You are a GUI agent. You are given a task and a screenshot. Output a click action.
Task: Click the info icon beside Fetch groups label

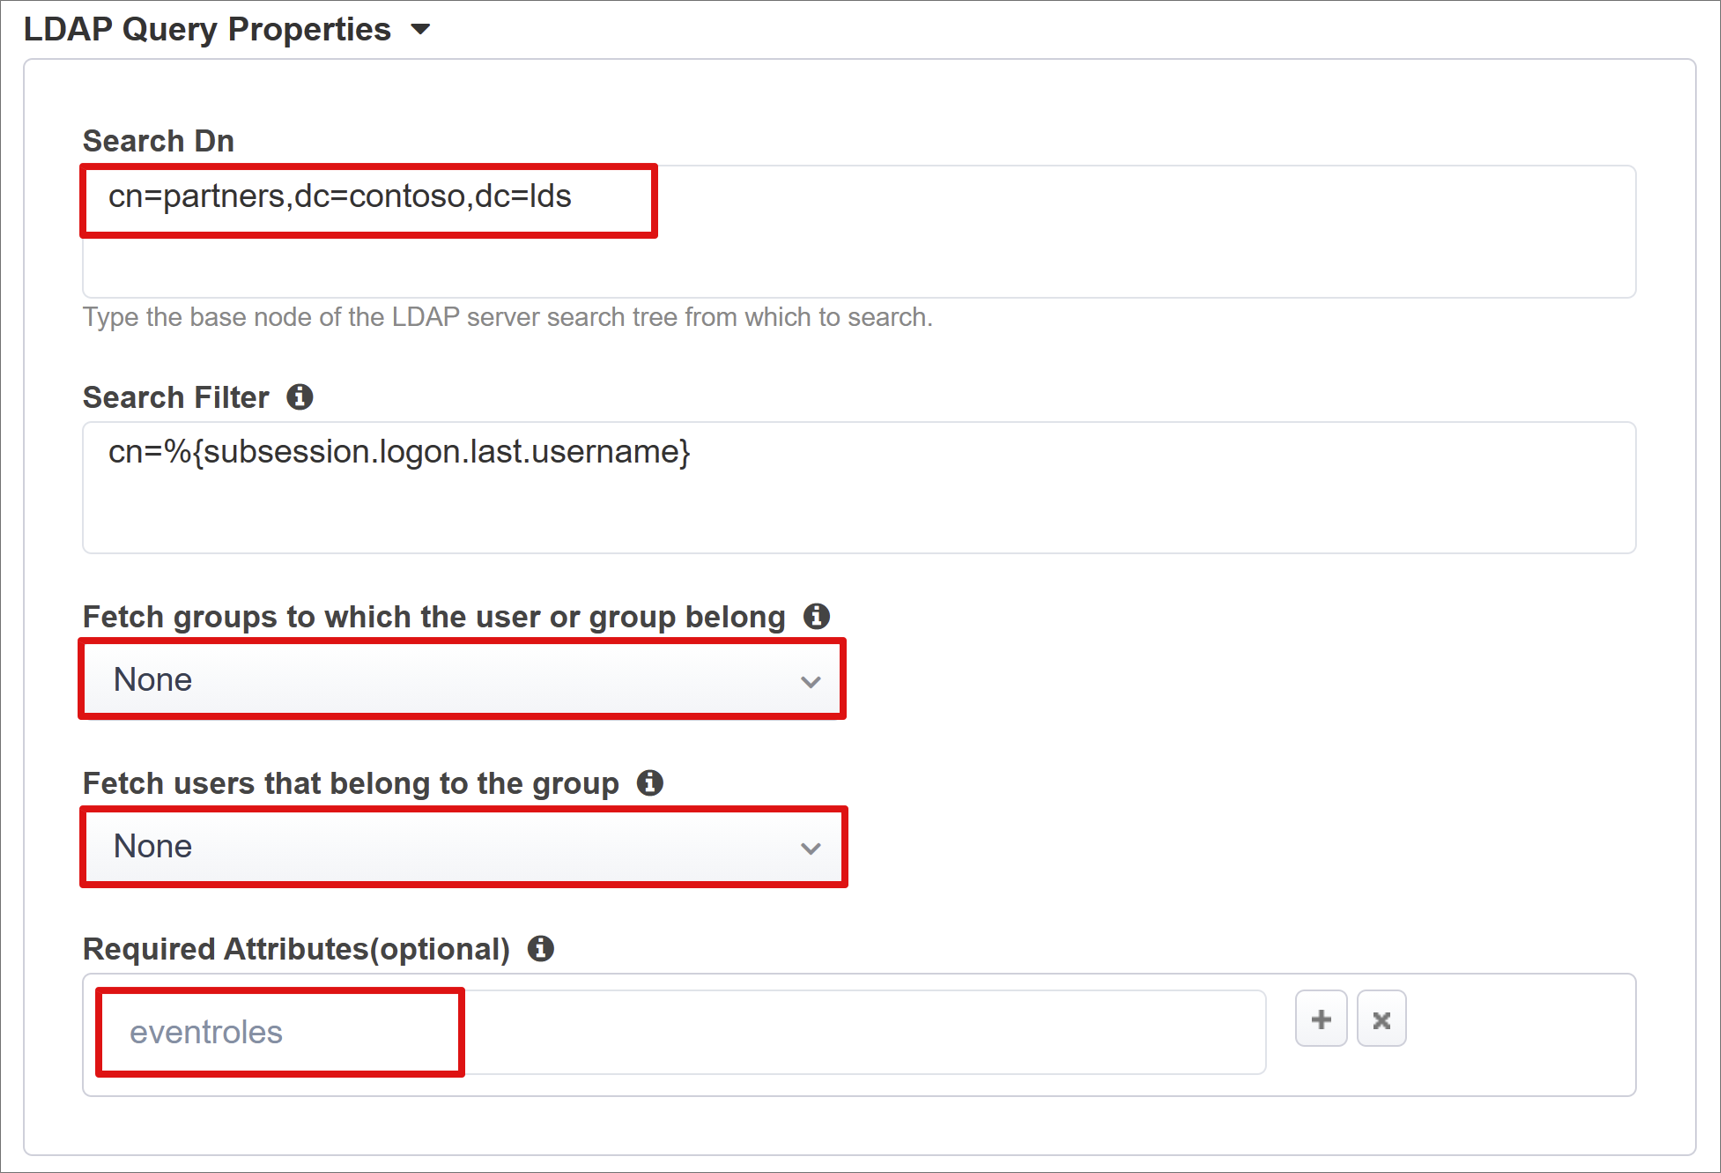(816, 616)
